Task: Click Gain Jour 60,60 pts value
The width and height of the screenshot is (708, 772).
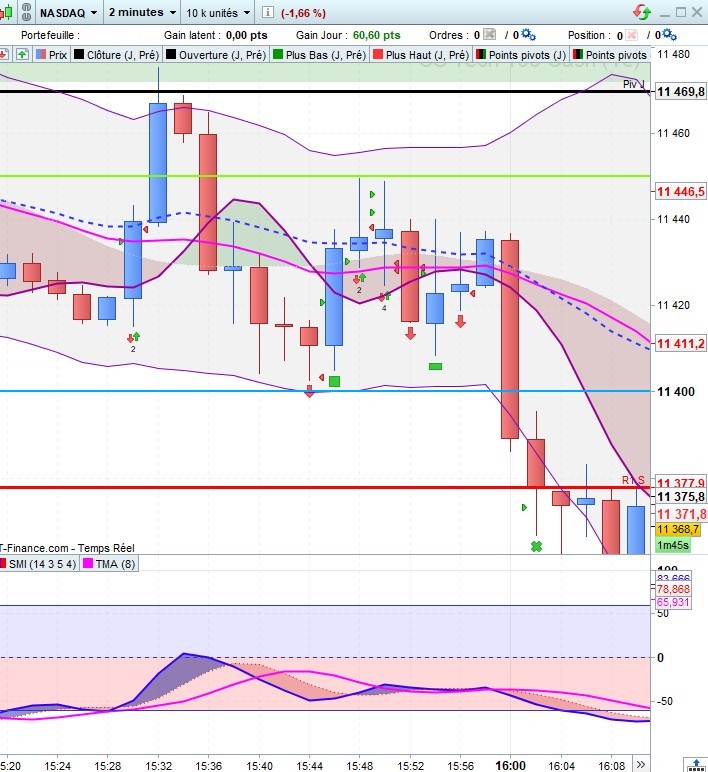Action: [377, 35]
